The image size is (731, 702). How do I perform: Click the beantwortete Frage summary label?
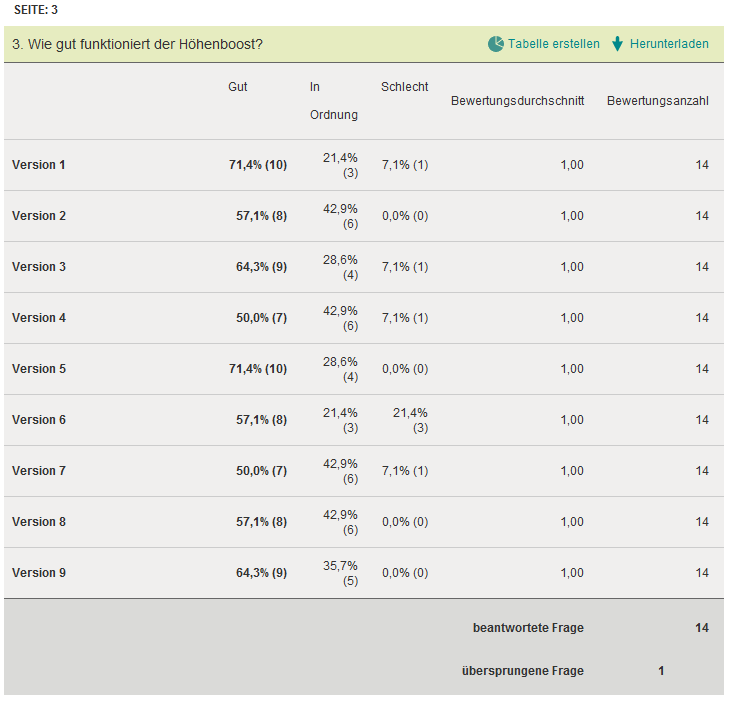click(x=528, y=628)
